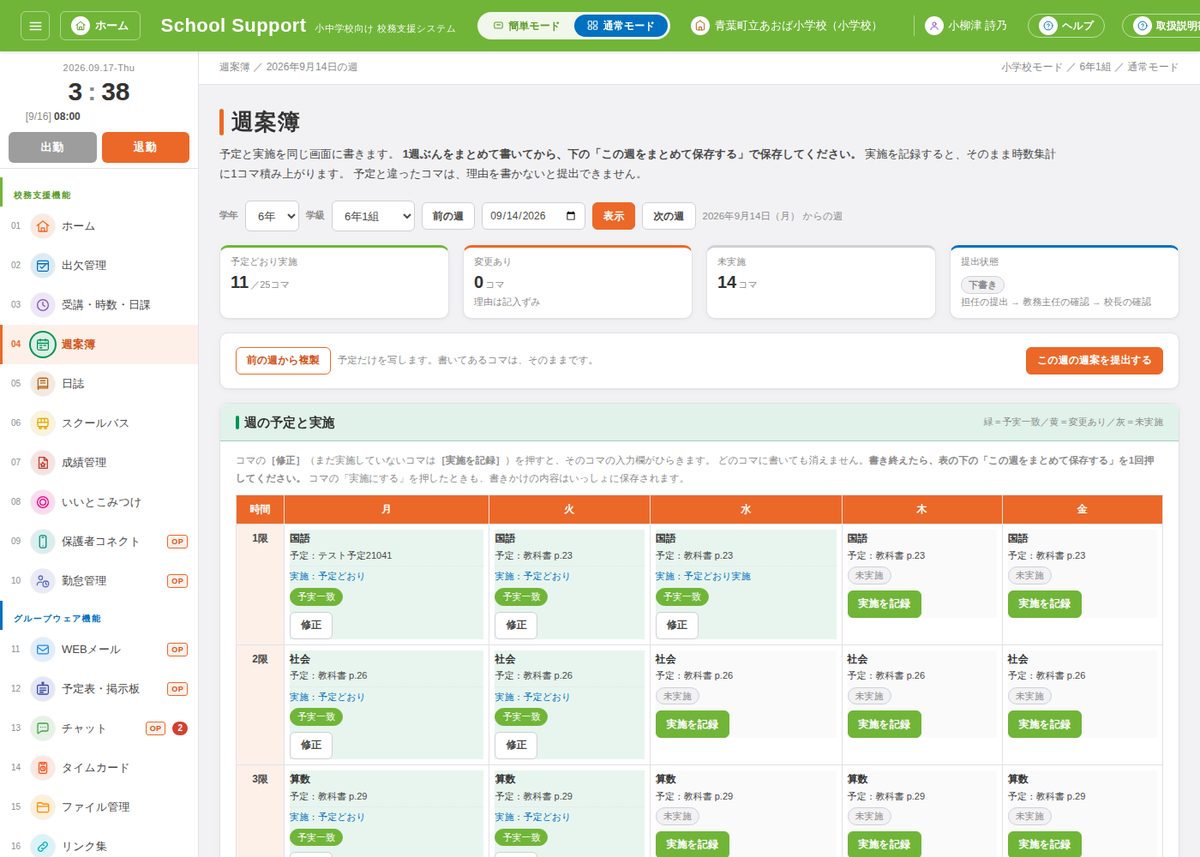This screenshot has height=857, width=1200.
Task: Switch to 通常モード
Action: (621, 26)
